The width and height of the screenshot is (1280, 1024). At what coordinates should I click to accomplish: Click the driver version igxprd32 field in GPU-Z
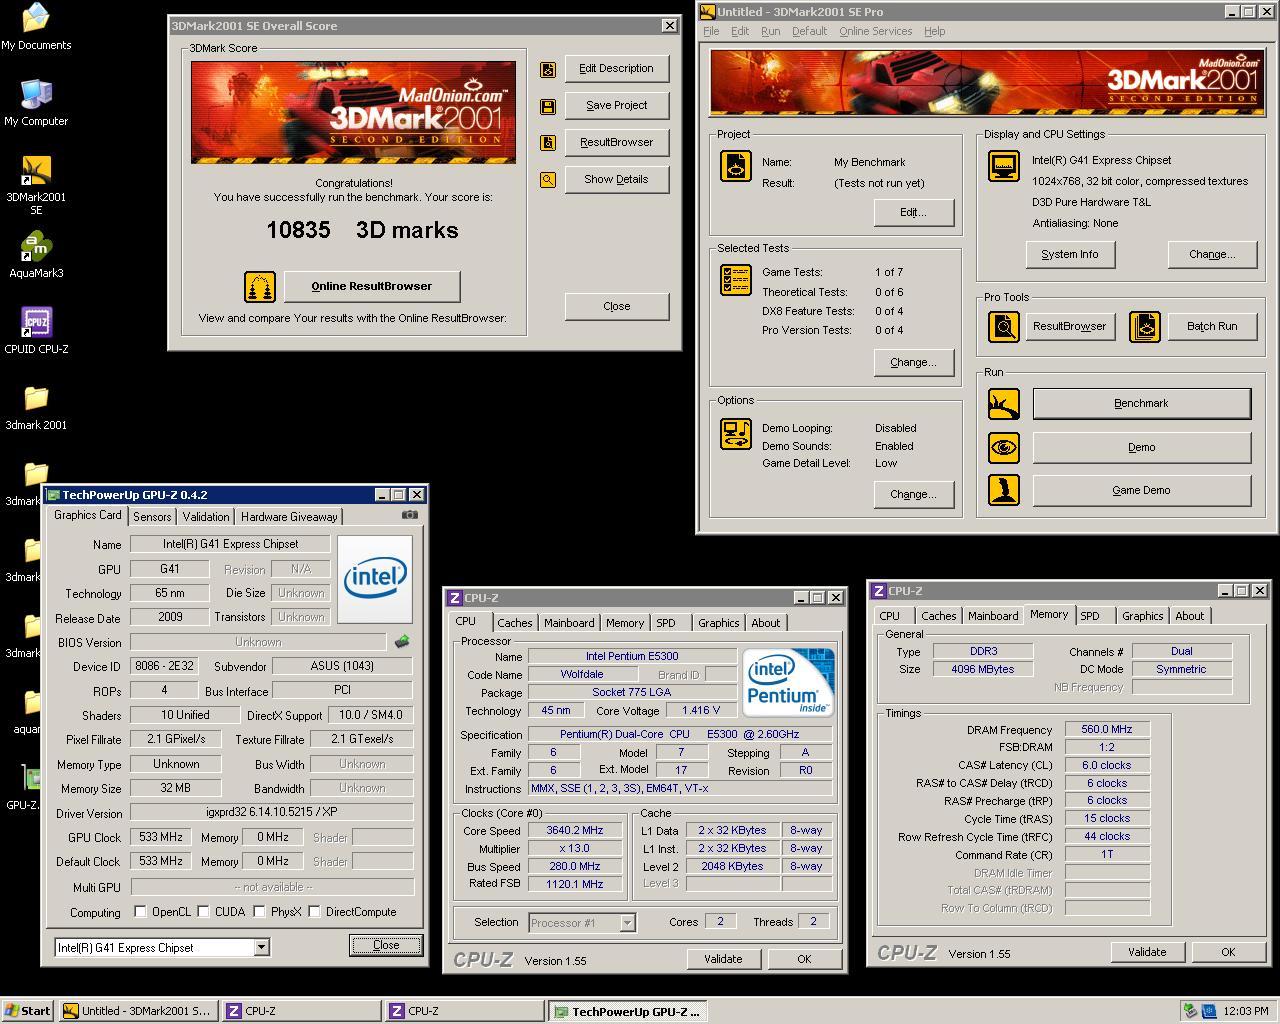click(x=272, y=814)
